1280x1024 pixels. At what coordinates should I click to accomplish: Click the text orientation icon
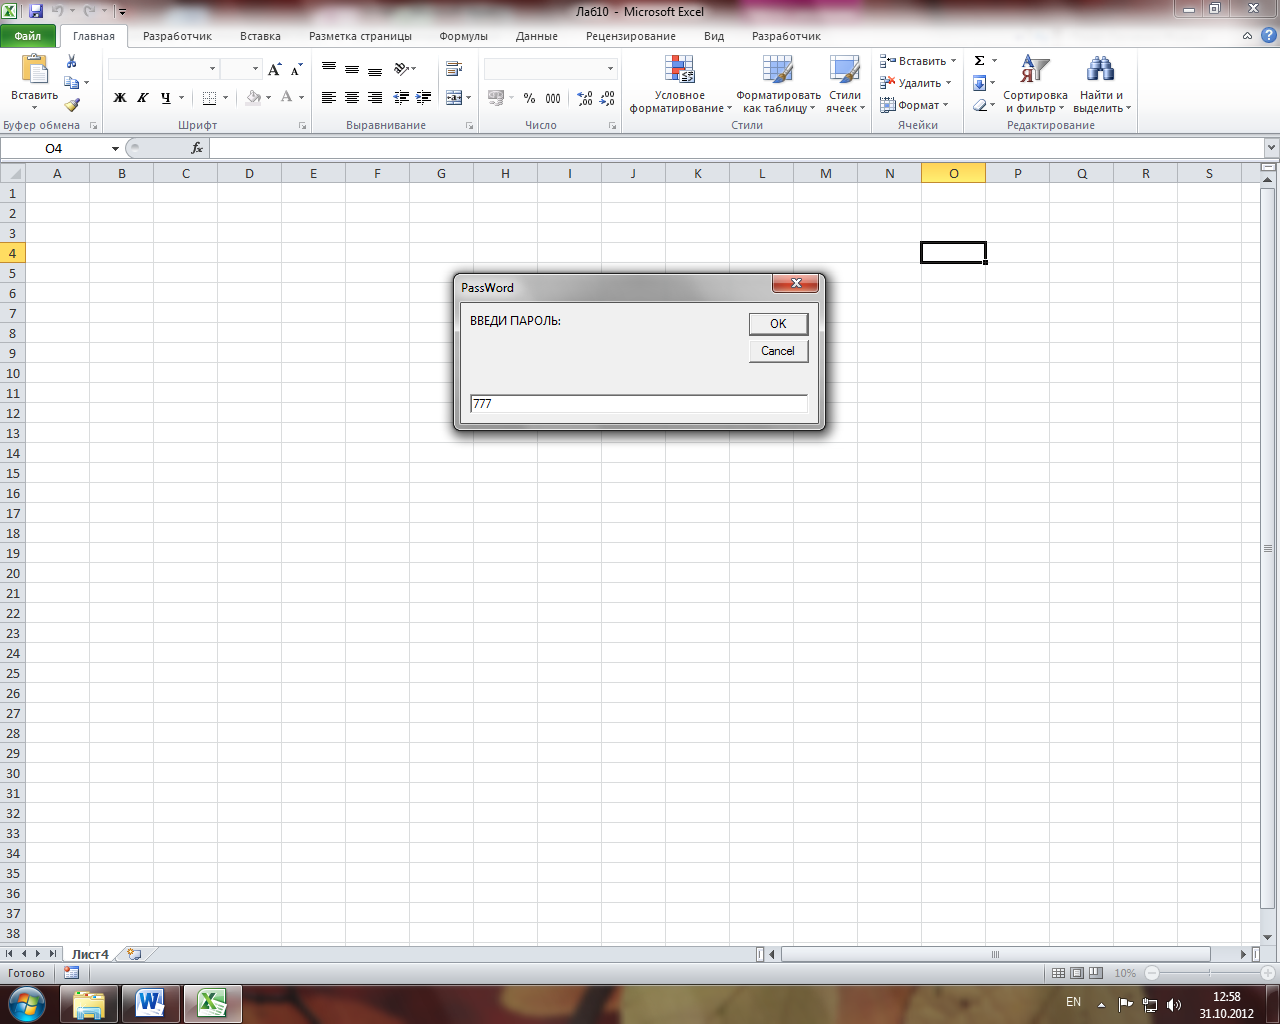click(x=402, y=69)
